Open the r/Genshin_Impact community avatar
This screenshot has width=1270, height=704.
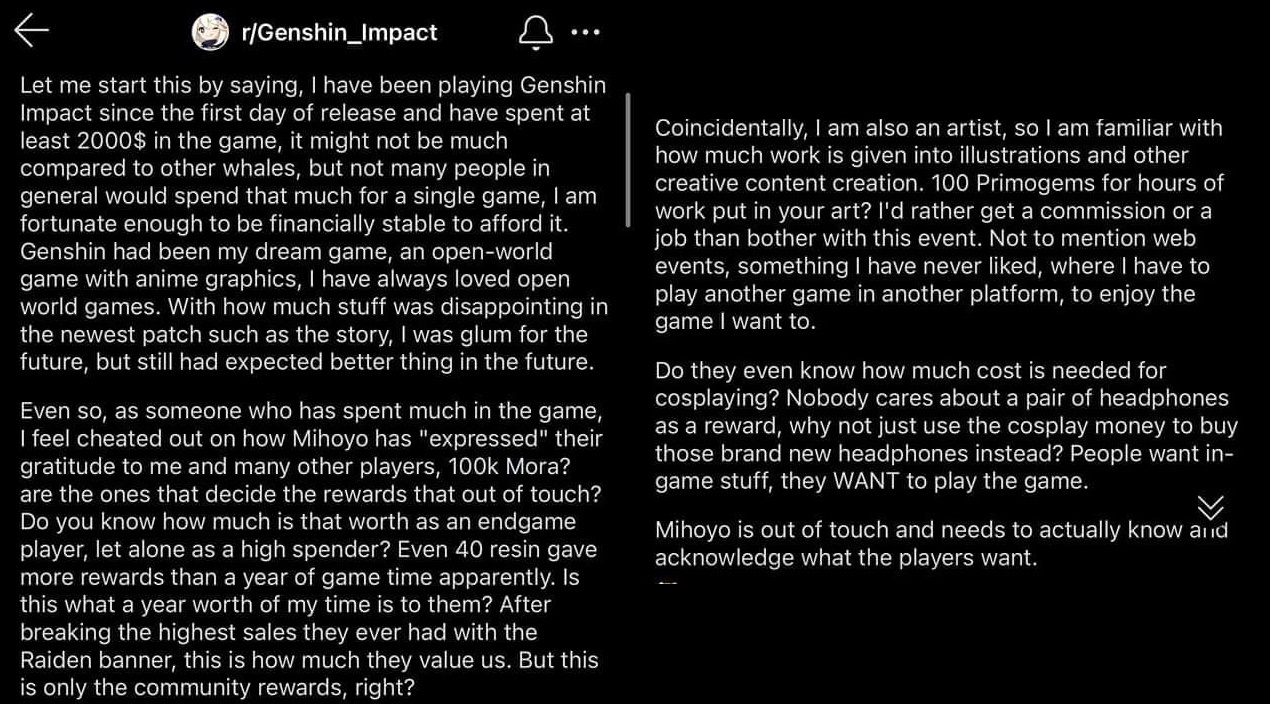pos(211,32)
